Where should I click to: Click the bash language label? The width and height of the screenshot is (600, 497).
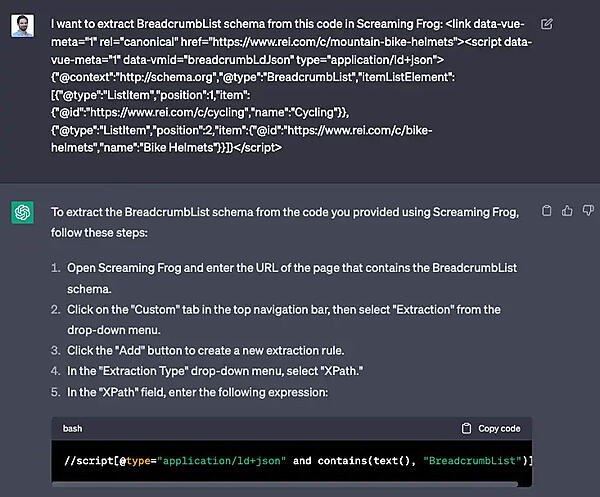tap(73, 428)
